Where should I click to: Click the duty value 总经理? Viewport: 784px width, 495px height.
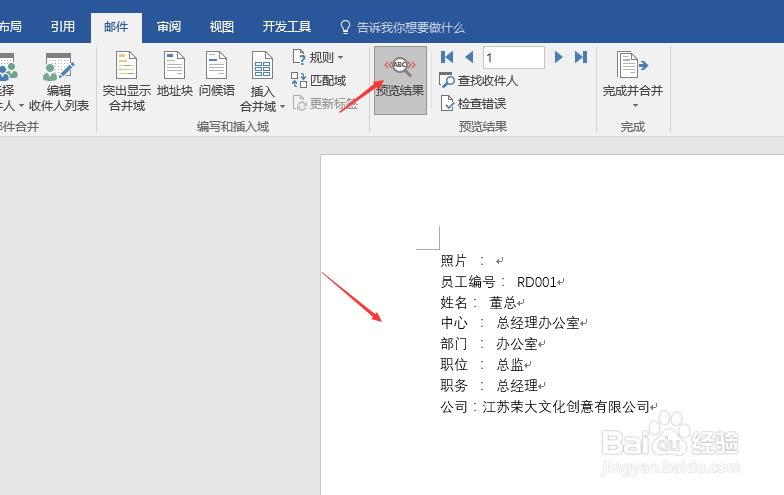(x=517, y=386)
